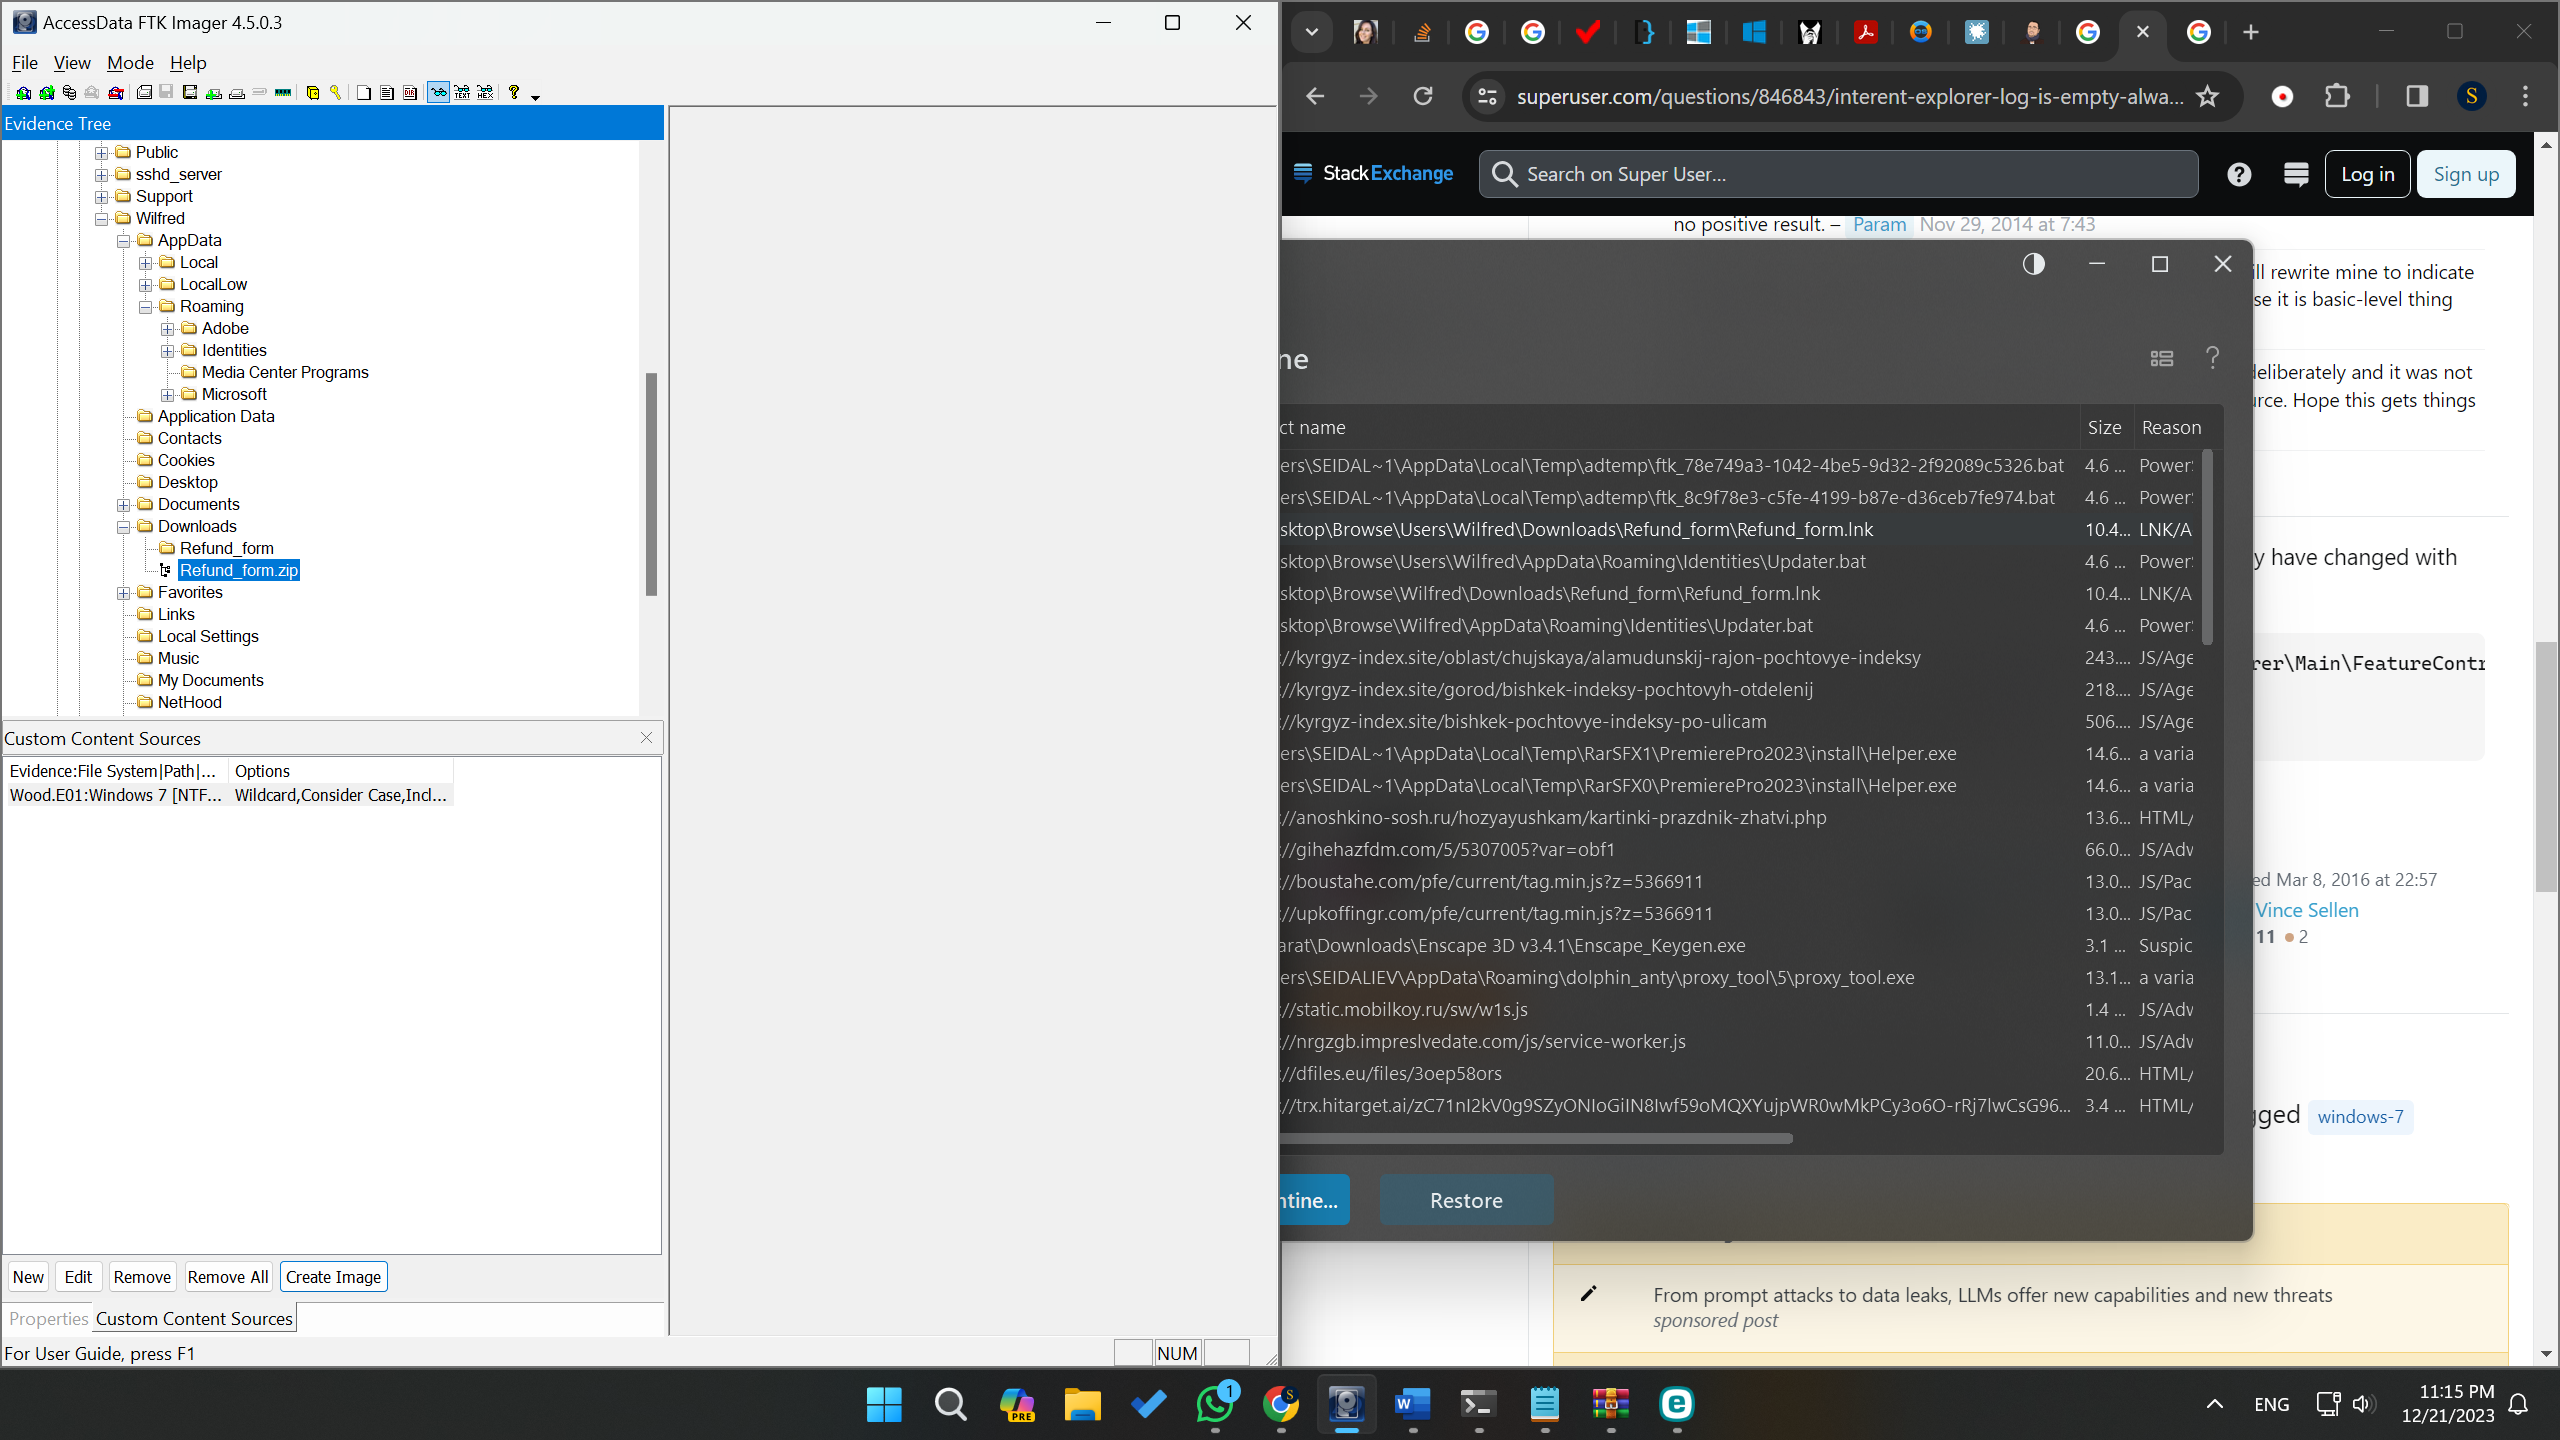The width and height of the screenshot is (2560, 1440).
Task: Click the Sign up button
Action: [2465, 174]
